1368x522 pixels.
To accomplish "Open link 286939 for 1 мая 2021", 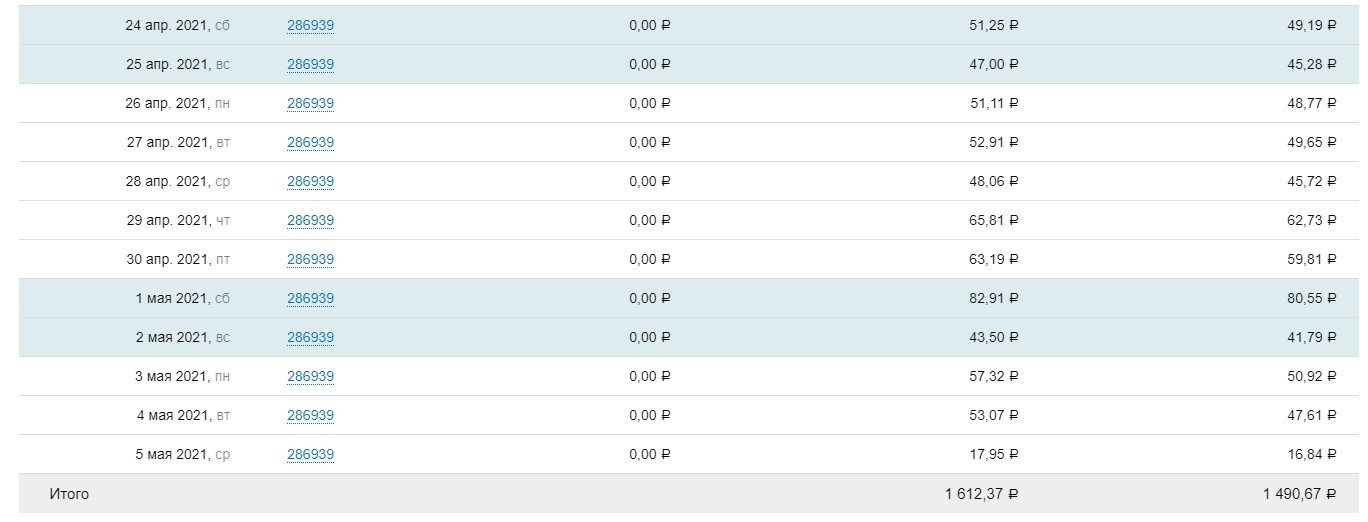I will tap(310, 299).
